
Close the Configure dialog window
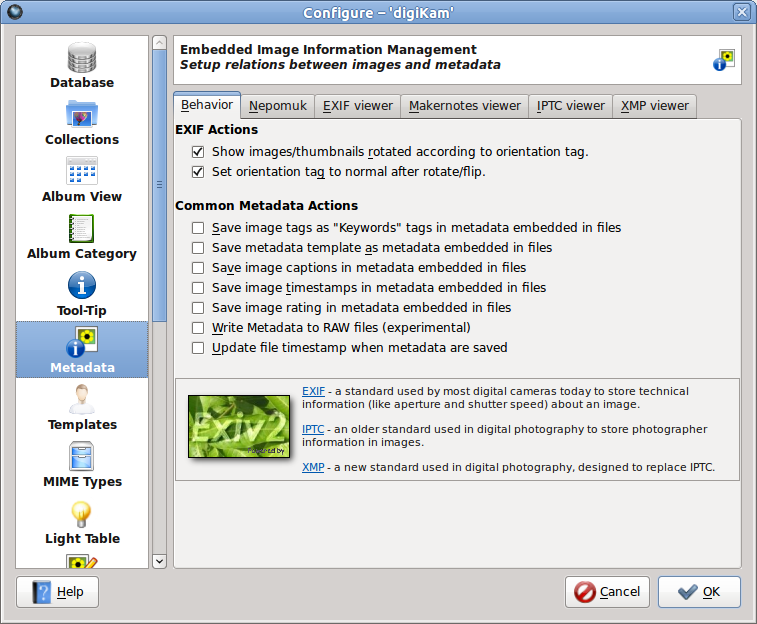point(742,12)
